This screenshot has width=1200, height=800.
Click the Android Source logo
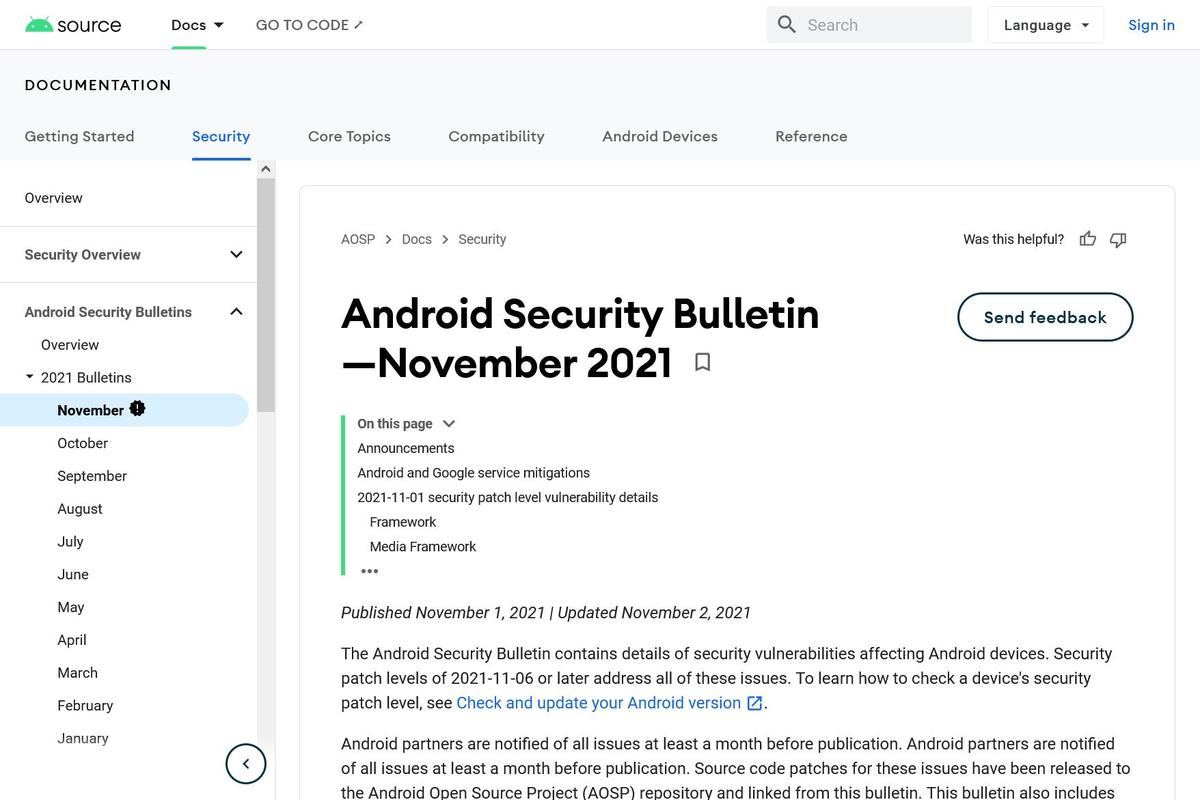(73, 25)
